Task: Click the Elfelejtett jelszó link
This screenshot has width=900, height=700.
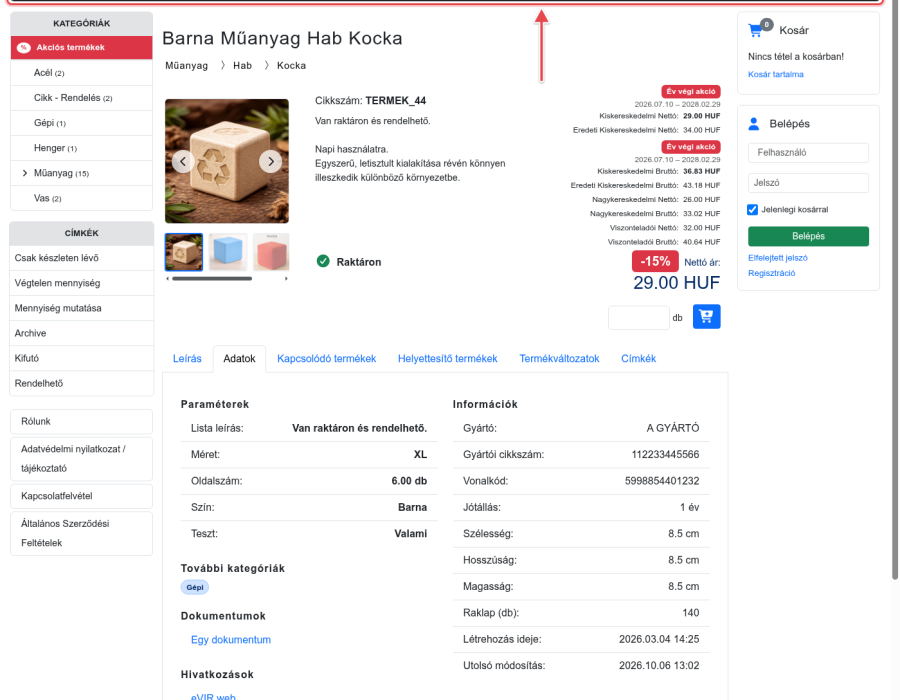Action: [x=778, y=258]
